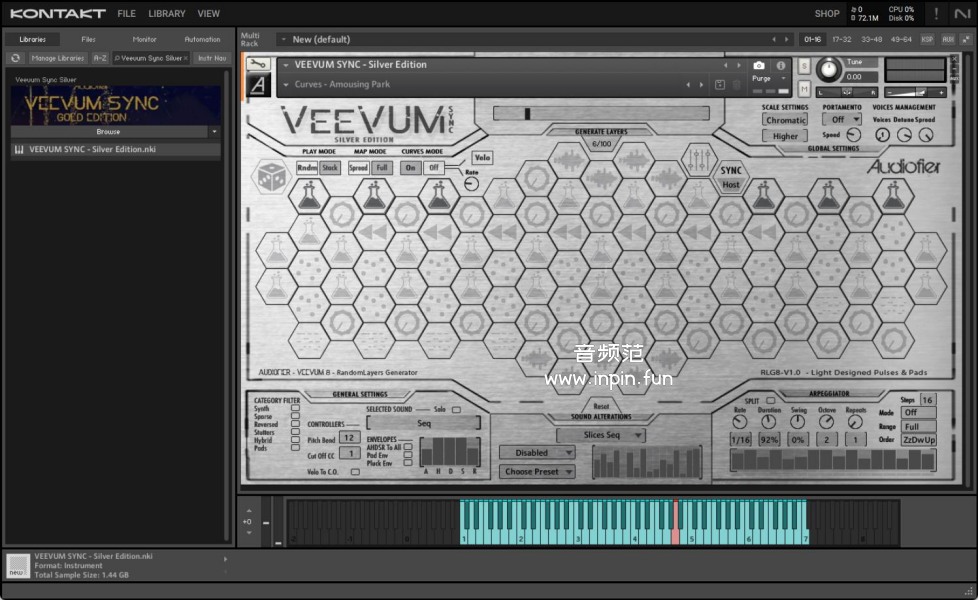Click the Native Instruments logo icon
Image resolution: width=978 pixels, height=600 pixels.
tap(961, 13)
